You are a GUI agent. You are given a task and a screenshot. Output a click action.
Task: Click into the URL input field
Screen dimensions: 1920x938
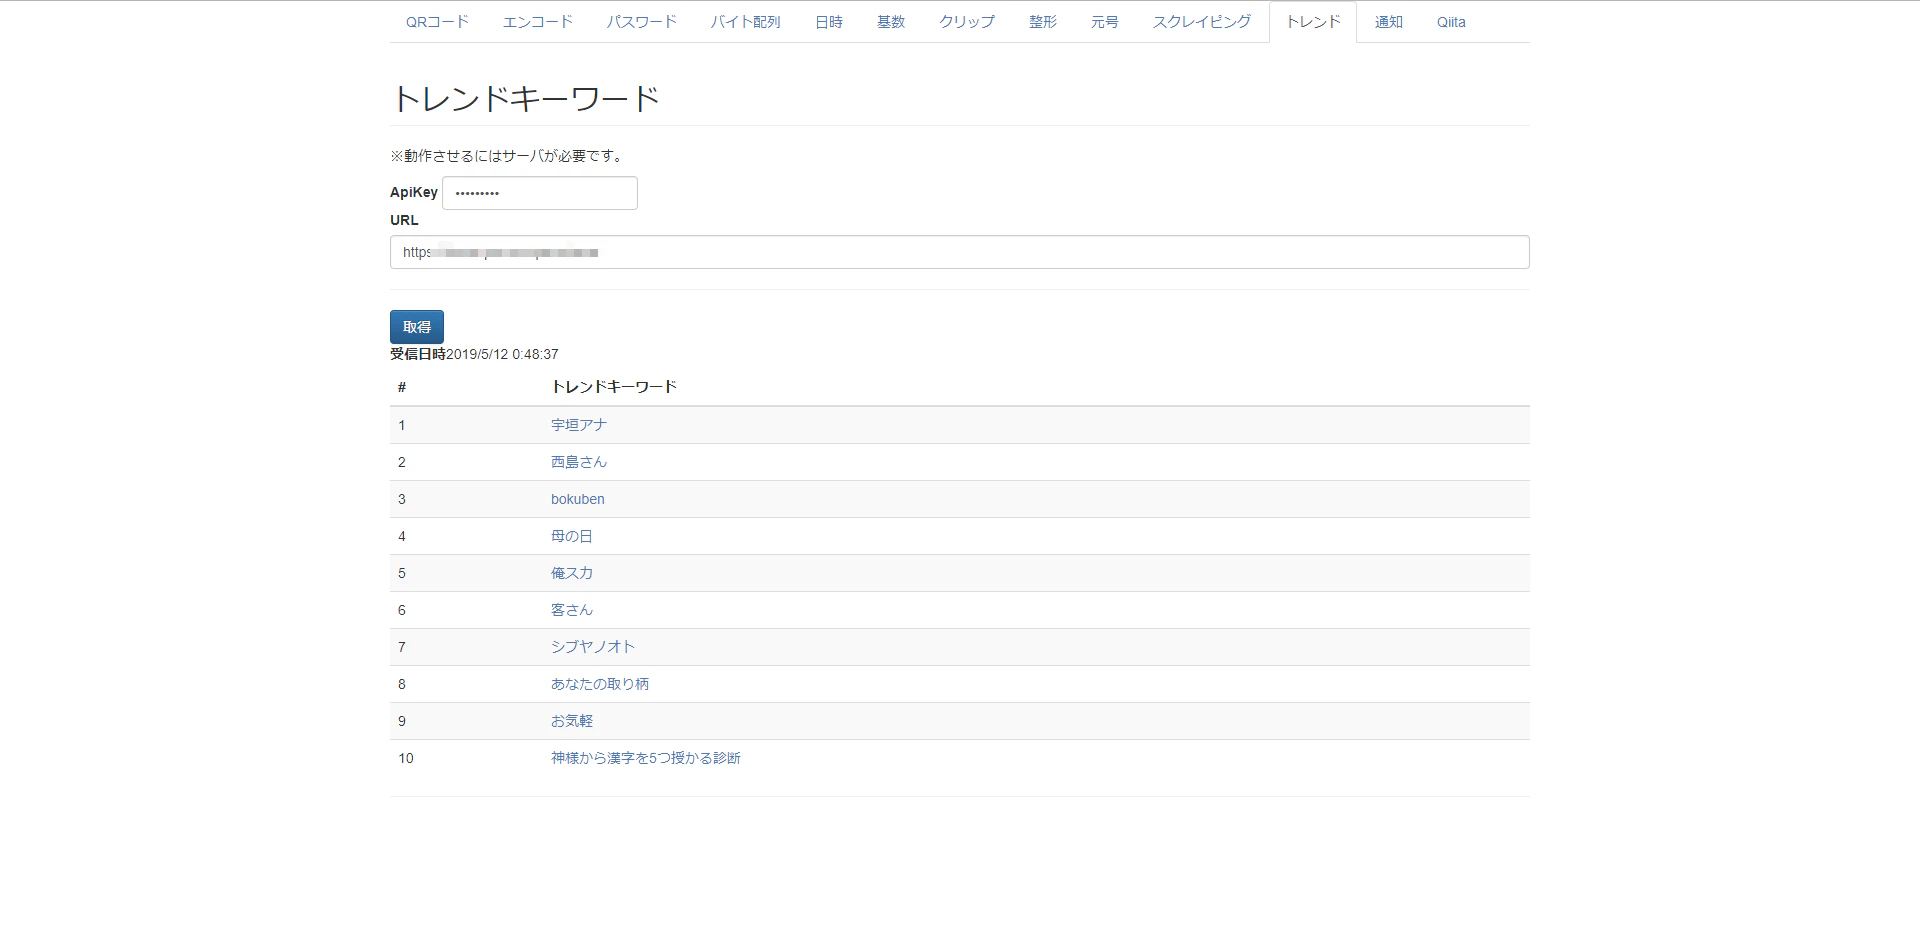click(960, 252)
